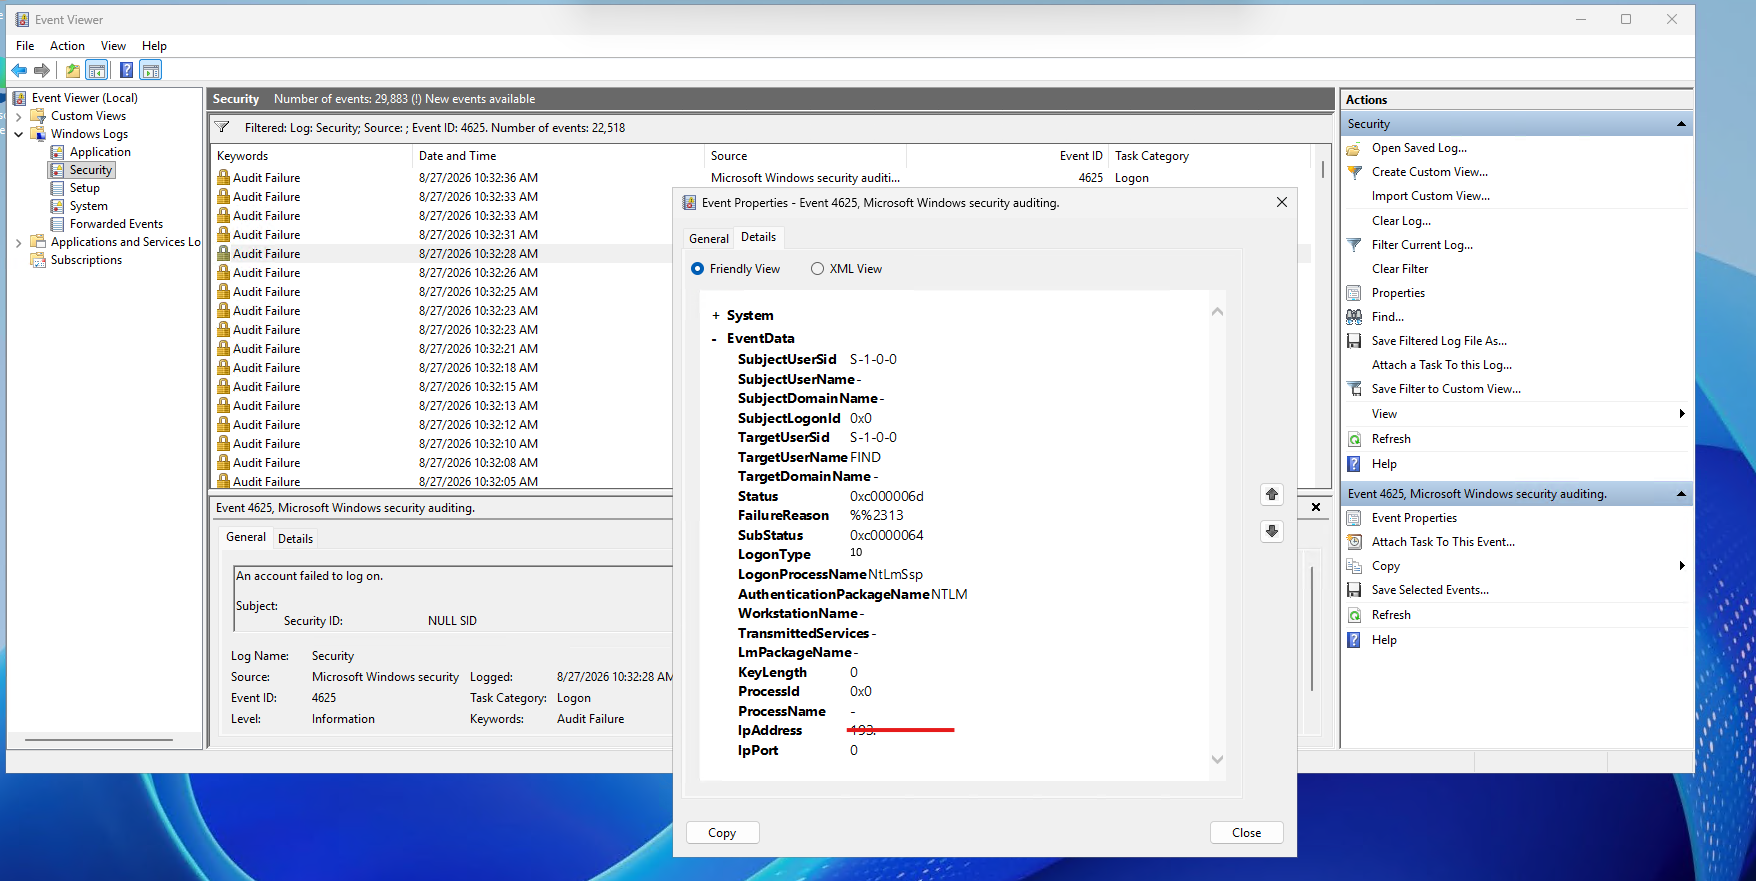Expand Applications and Services Logs tree node
Image resolution: width=1756 pixels, height=881 pixels.
point(18,242)
